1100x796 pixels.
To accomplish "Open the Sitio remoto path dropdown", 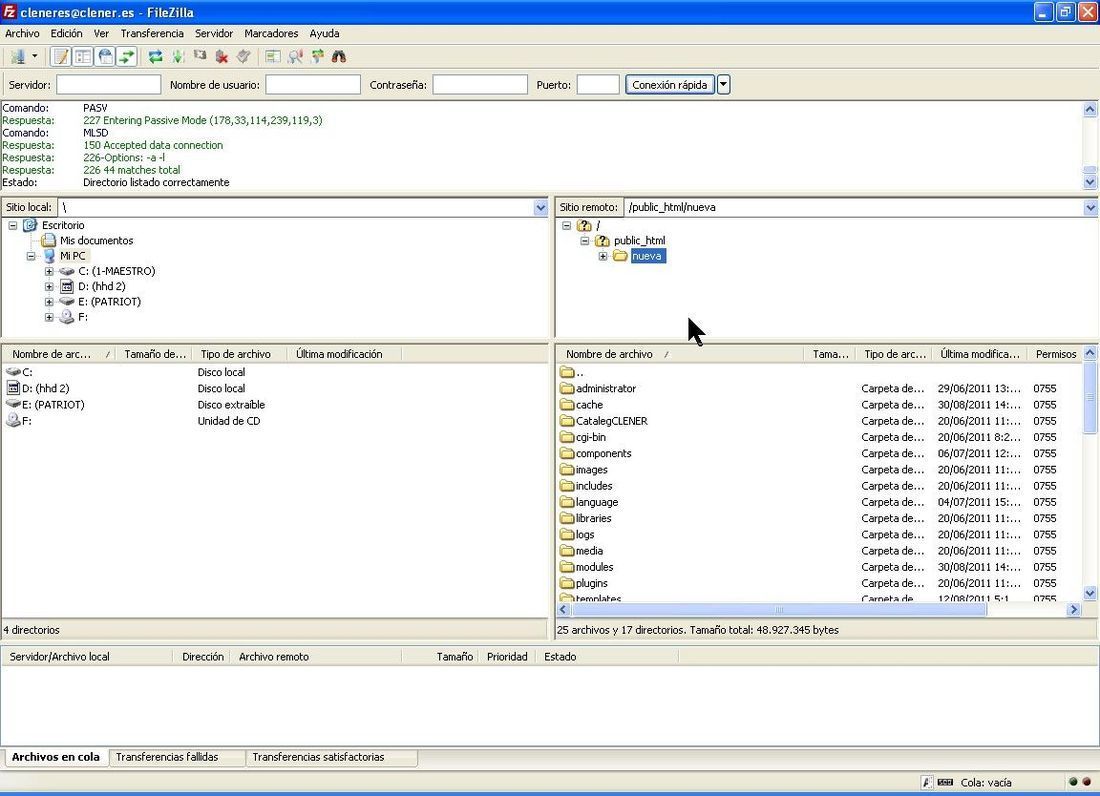I will point(1090,208).
